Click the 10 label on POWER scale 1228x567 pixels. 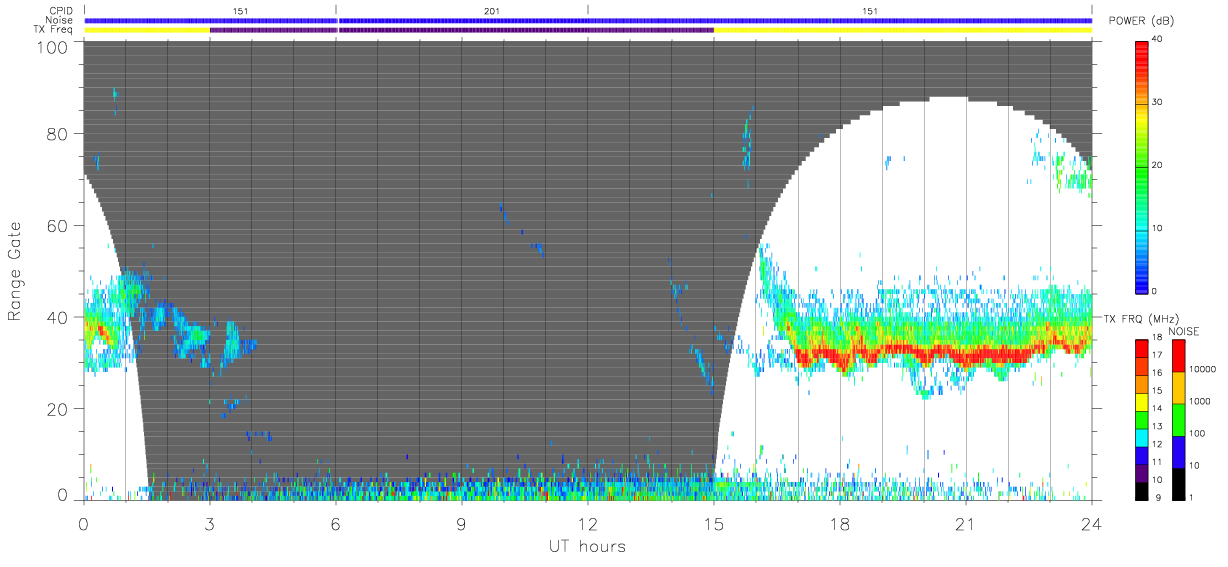(1157, 228)
